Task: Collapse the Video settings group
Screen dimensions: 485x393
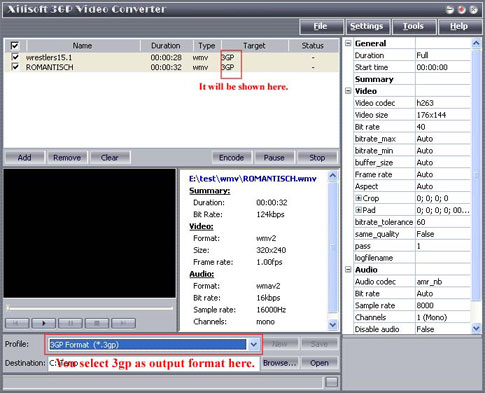Action: pyautogui.click(x=348, y=91)
